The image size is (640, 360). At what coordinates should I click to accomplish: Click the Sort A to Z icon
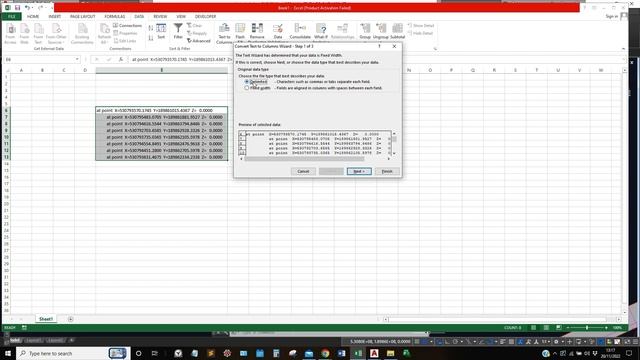point(151,28)
